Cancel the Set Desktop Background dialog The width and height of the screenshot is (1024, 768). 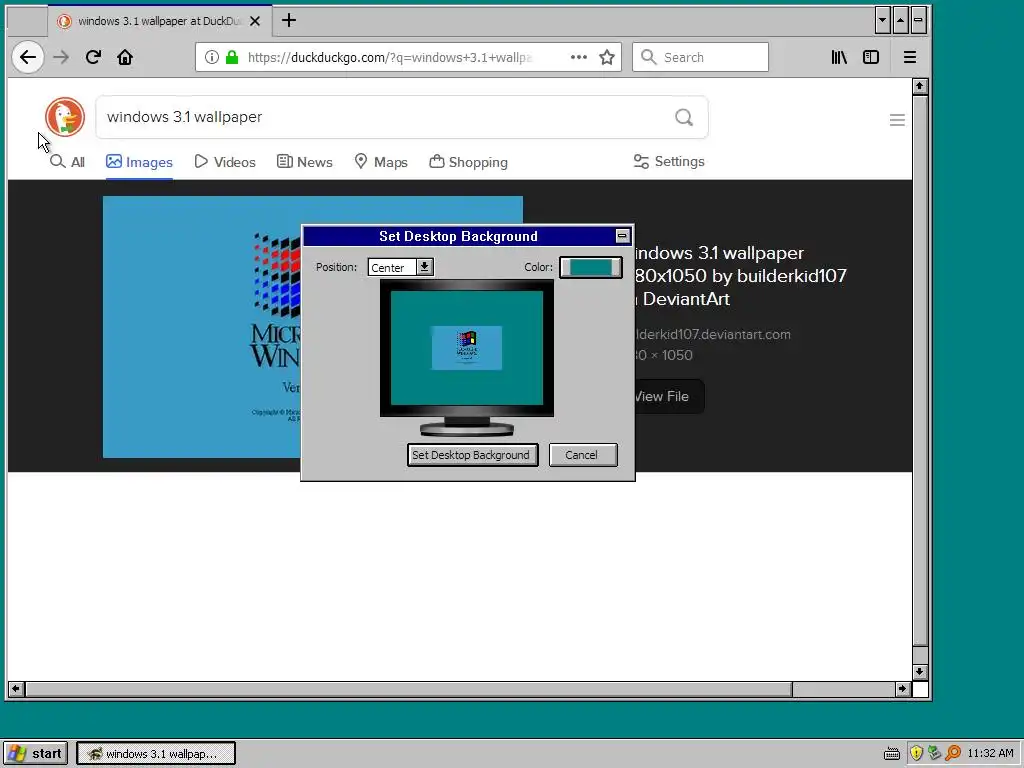pos(583,455)
